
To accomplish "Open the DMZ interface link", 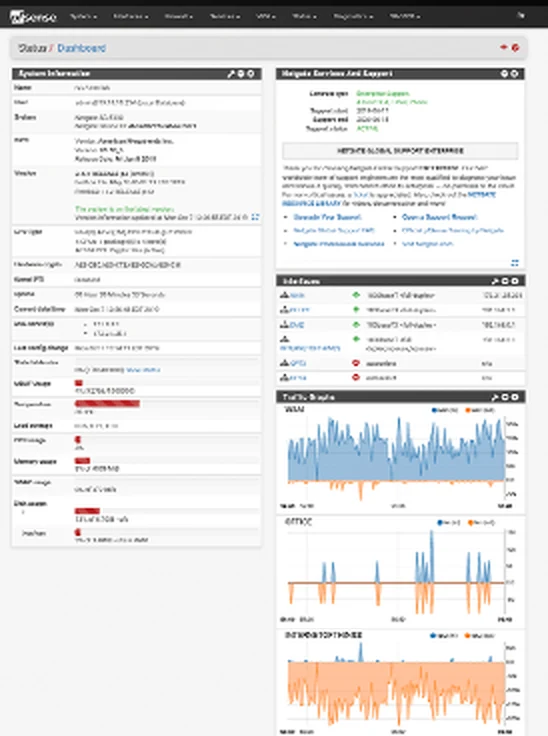I will [297, 325].
